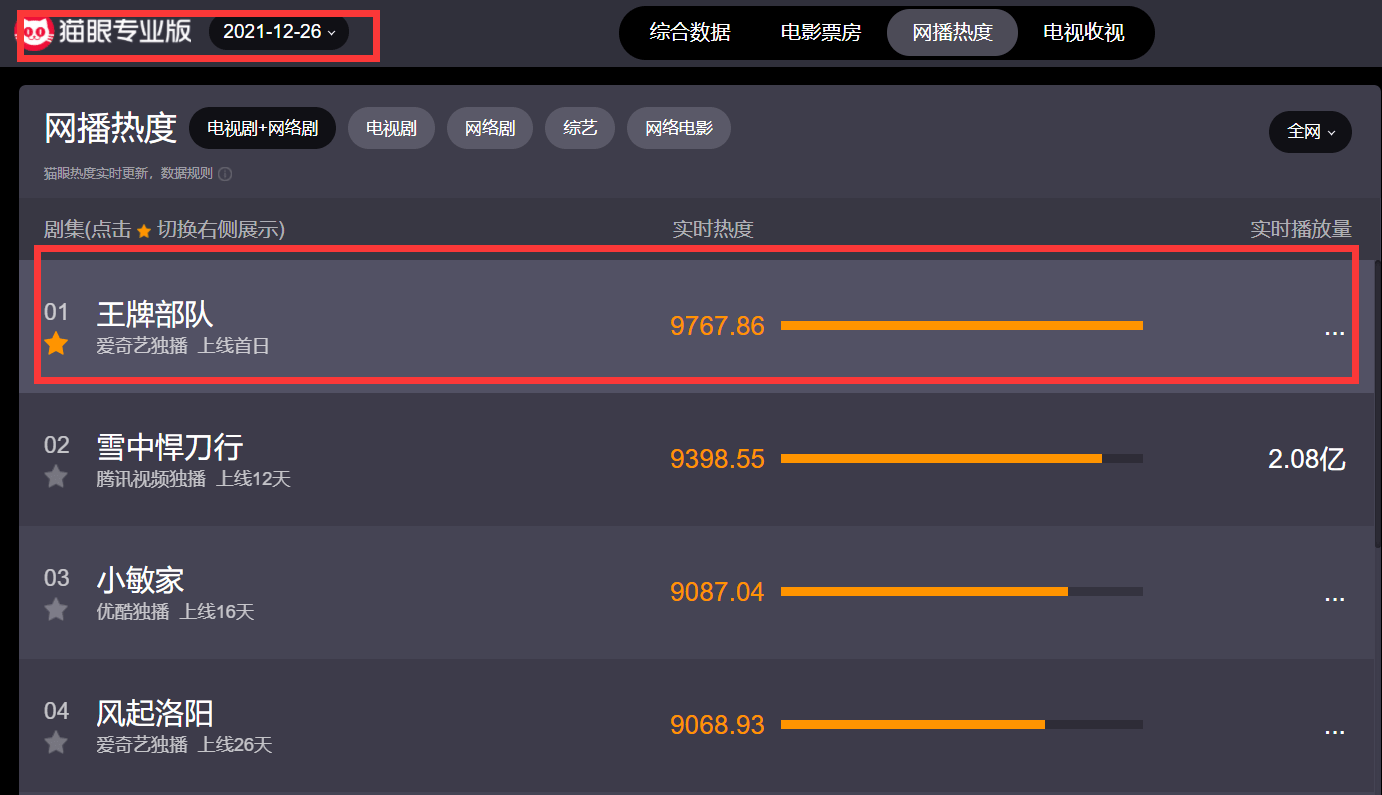Viewport: 1382px width, 795px height.
Task: Toggle star for 小敏家
Action: pos(56,609)
